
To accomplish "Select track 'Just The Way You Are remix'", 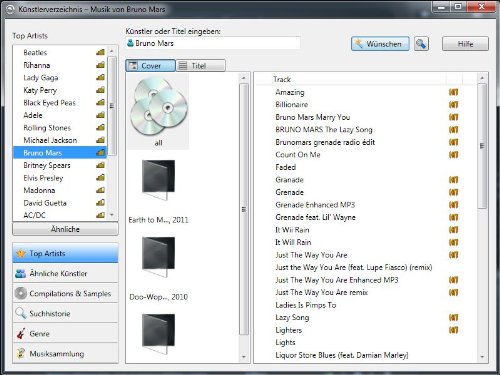I will (321, 292).
